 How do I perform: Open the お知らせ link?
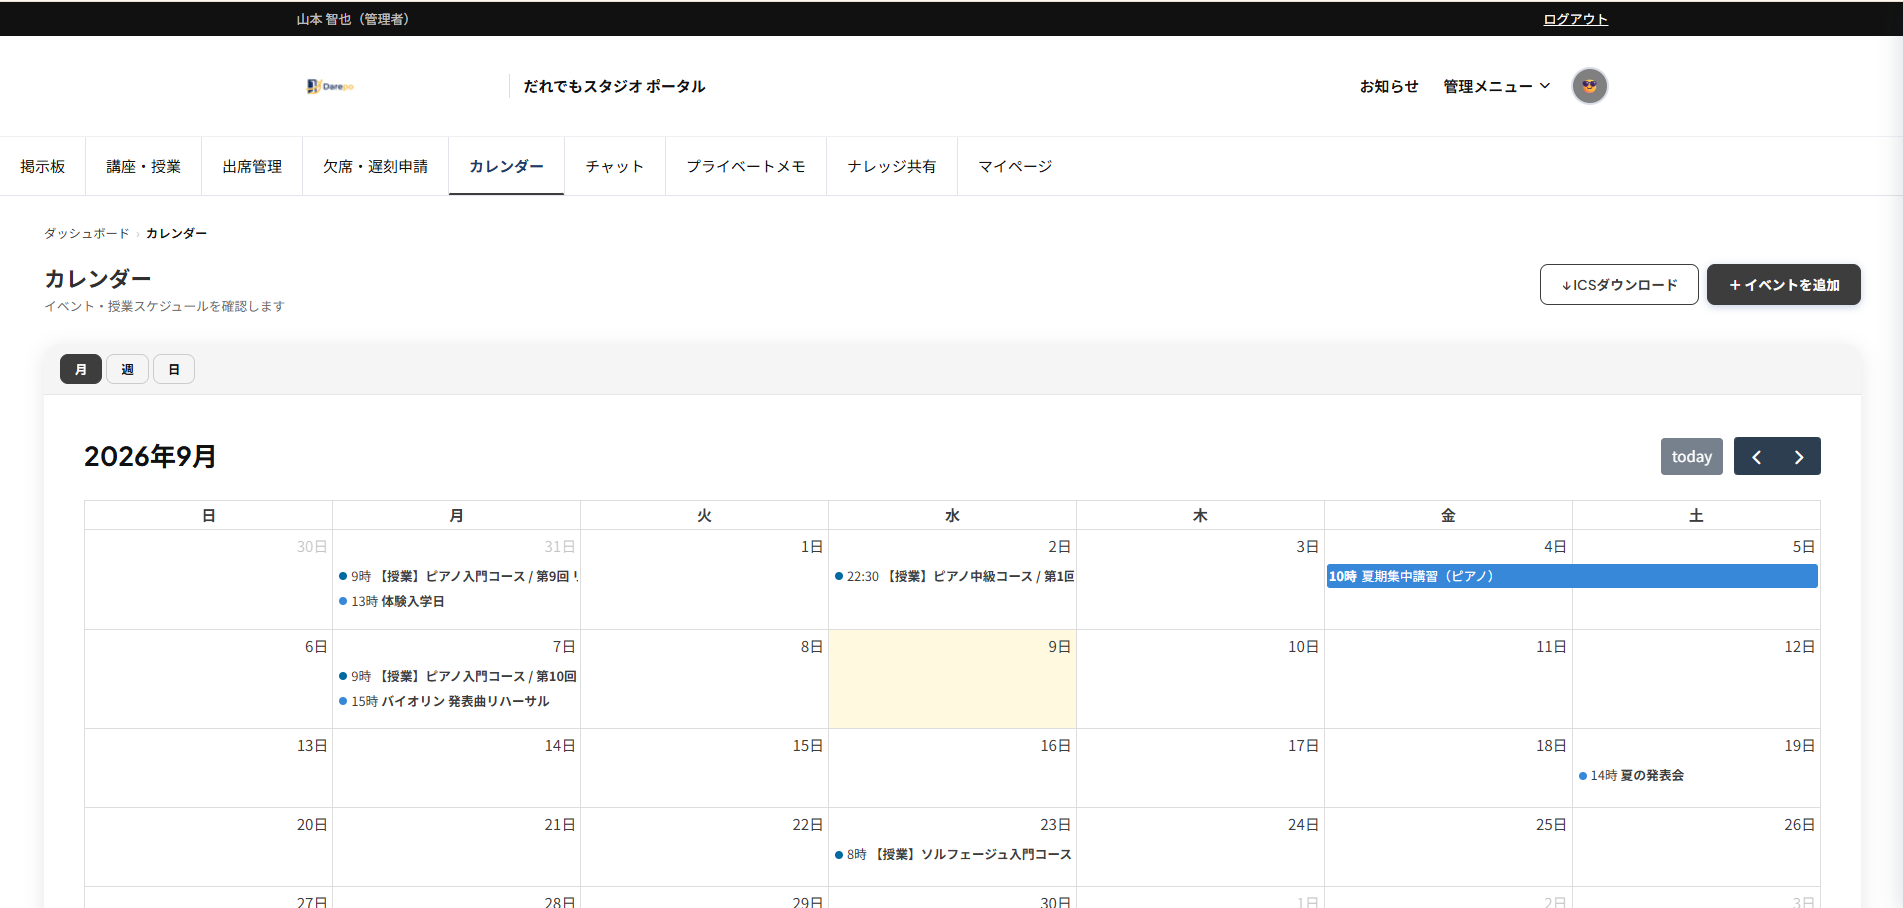coord(1389,86)
